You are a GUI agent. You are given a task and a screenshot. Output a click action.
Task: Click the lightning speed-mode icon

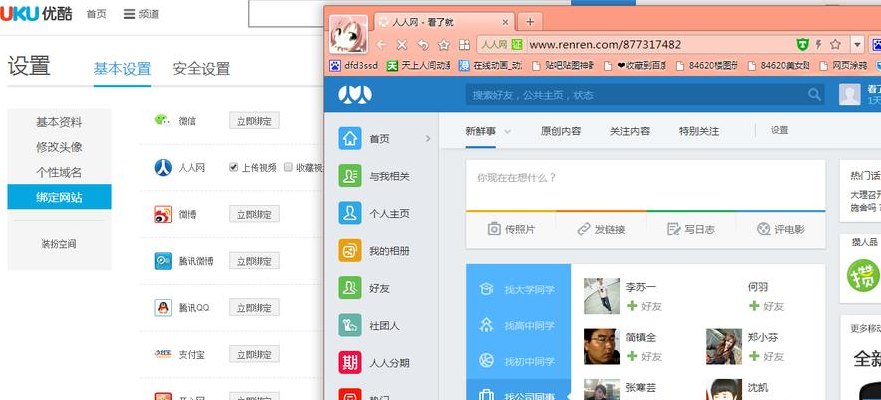point(819,44)
